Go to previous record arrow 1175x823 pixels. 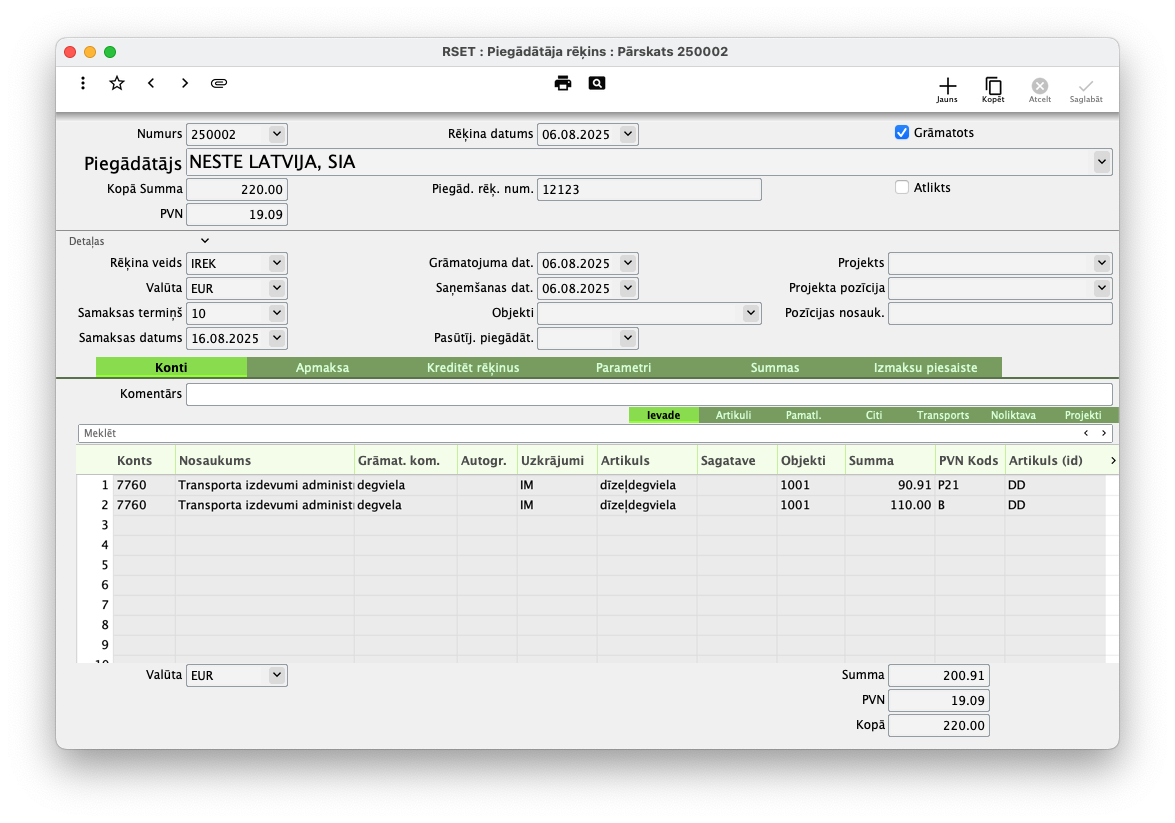point(151,84)
